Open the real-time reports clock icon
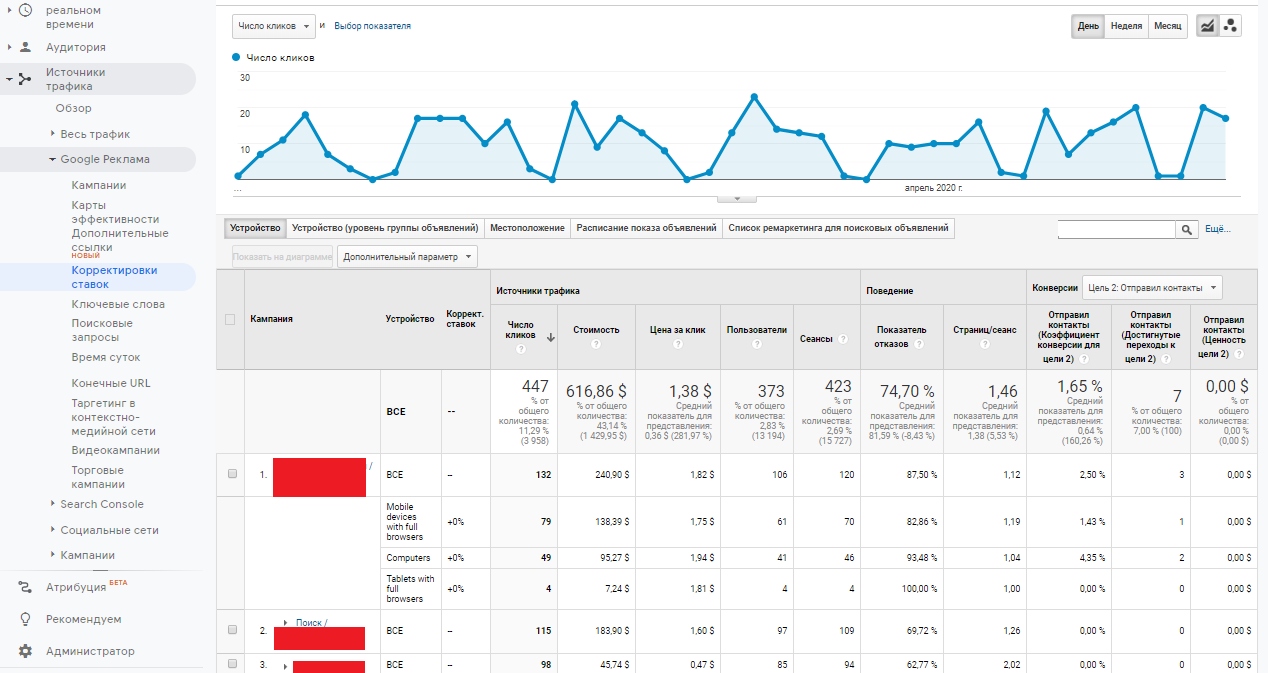1268x673 pixels. point(25,10)
